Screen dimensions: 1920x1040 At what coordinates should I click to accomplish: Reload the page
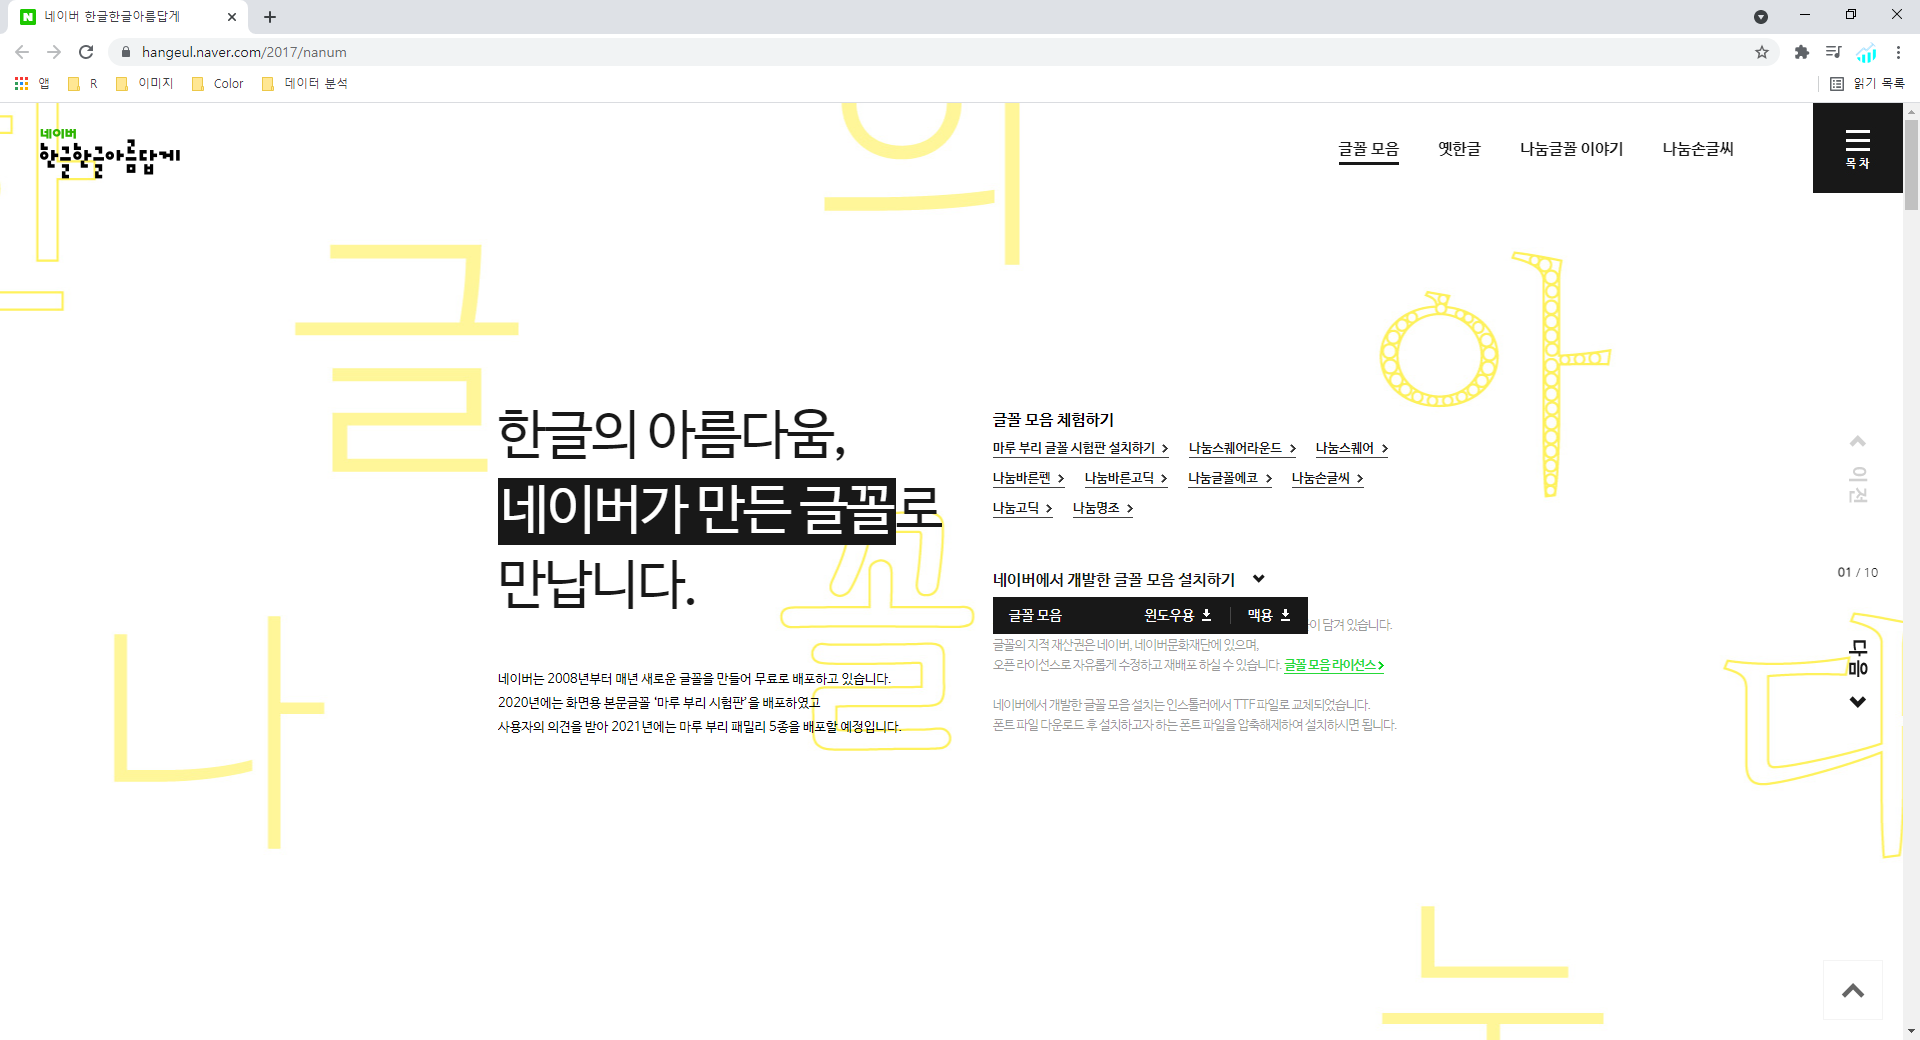pyautogui.click(x=86, y=52)
